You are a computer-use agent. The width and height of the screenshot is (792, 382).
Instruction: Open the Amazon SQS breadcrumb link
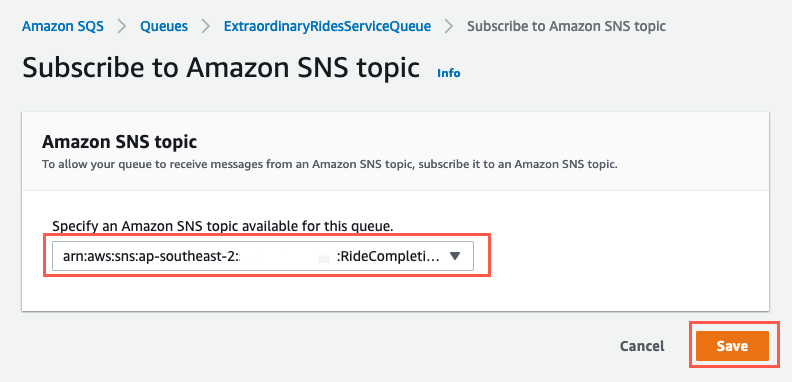coord(63,26)
